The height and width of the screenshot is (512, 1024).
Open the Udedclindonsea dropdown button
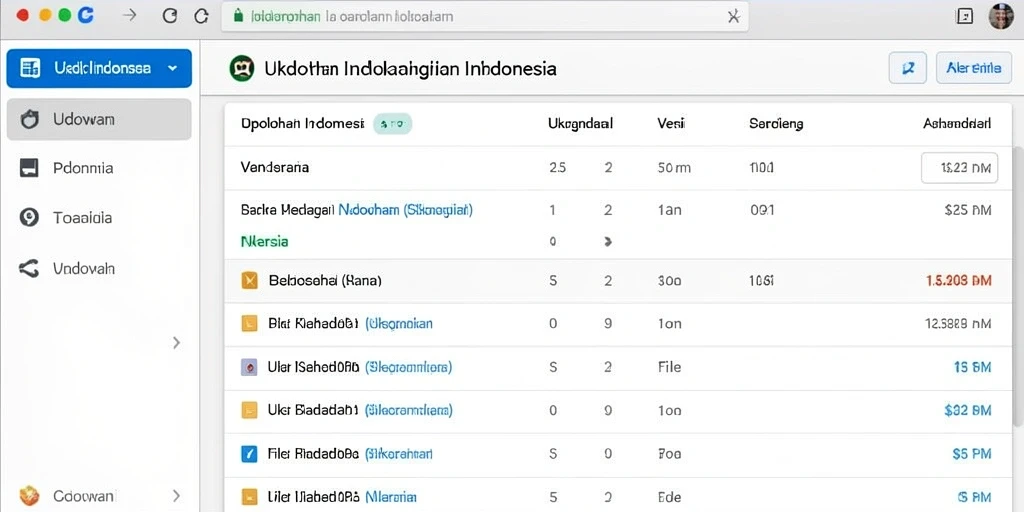tap(99, 68)
